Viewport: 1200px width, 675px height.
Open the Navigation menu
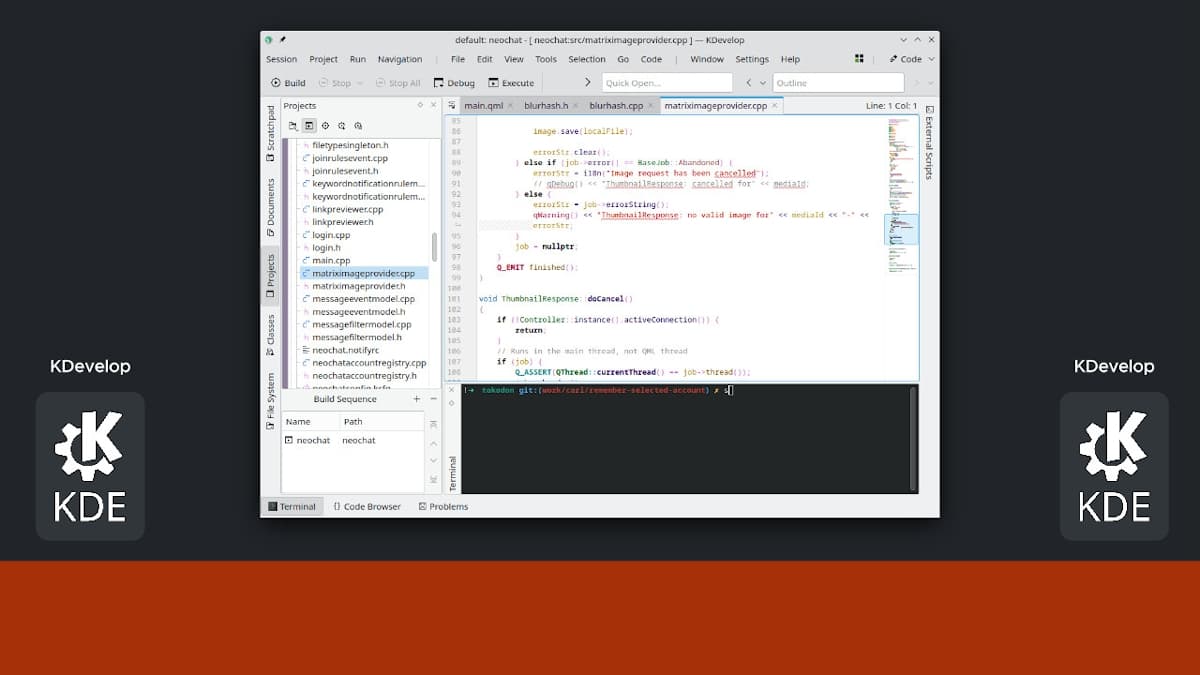(400, 59)
